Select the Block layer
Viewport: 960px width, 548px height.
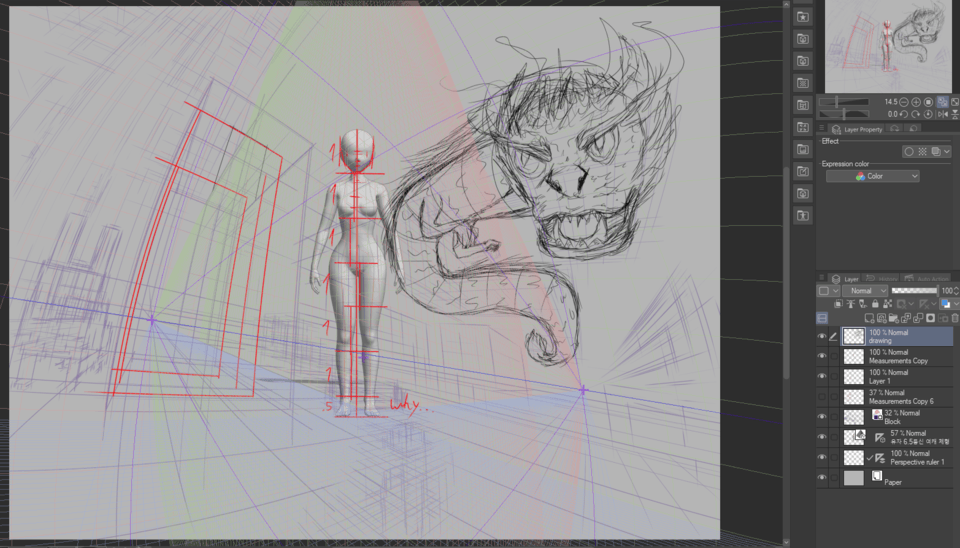click(x=898, y=417)
